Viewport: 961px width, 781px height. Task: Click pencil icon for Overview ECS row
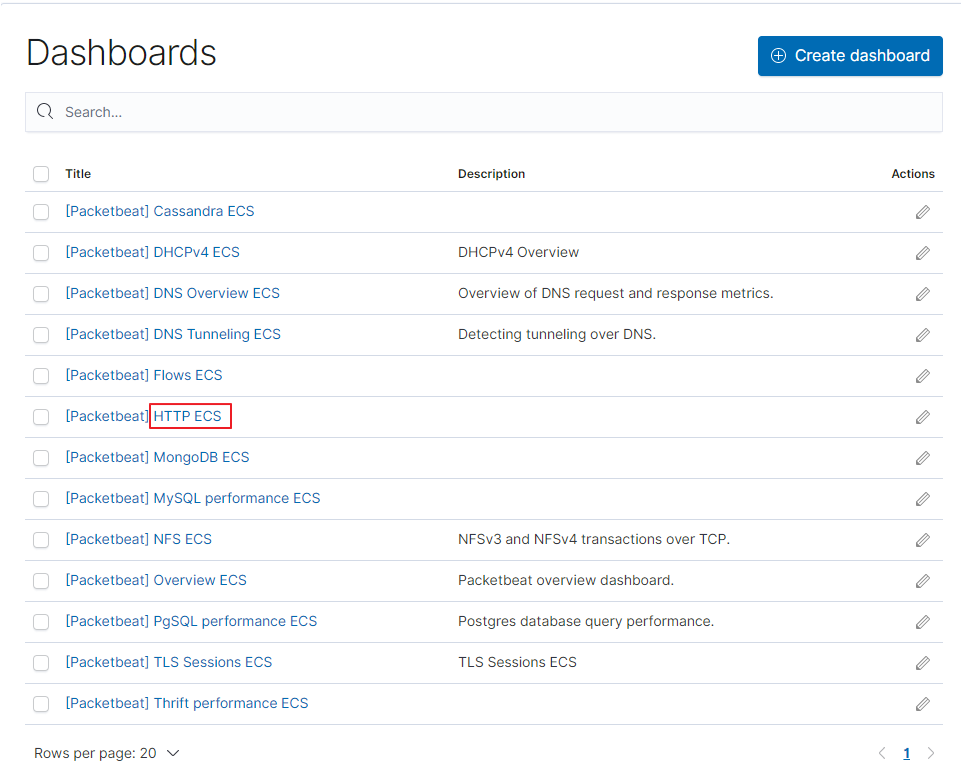pyautogui.click(x=922, y=581)
